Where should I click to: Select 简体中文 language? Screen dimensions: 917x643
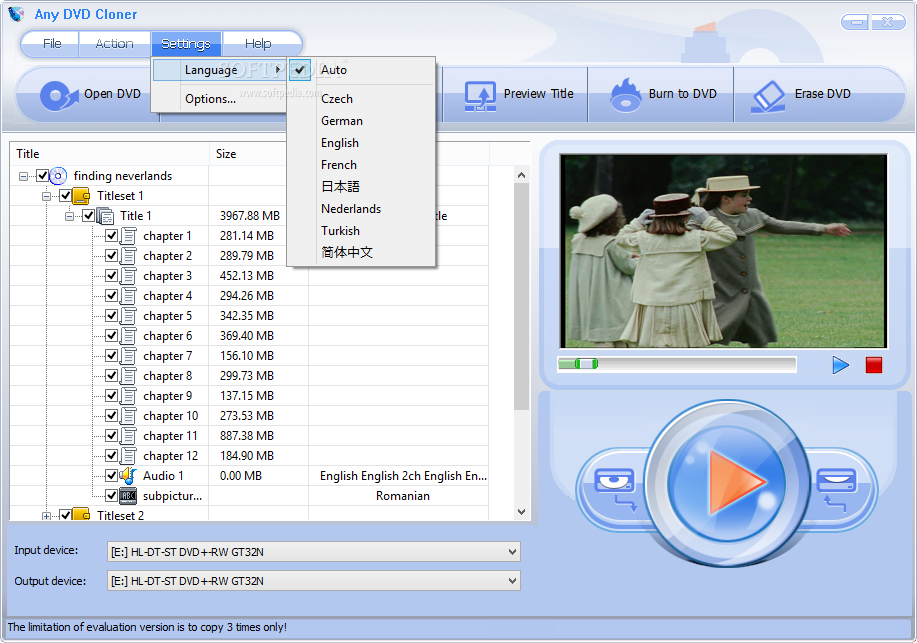coord(361,253)
